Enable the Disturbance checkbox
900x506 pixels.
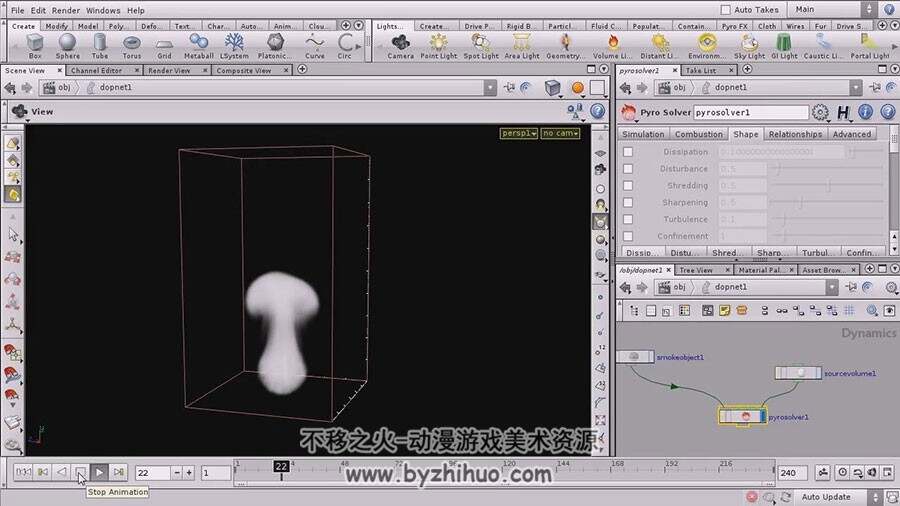[x=628, y=169]
